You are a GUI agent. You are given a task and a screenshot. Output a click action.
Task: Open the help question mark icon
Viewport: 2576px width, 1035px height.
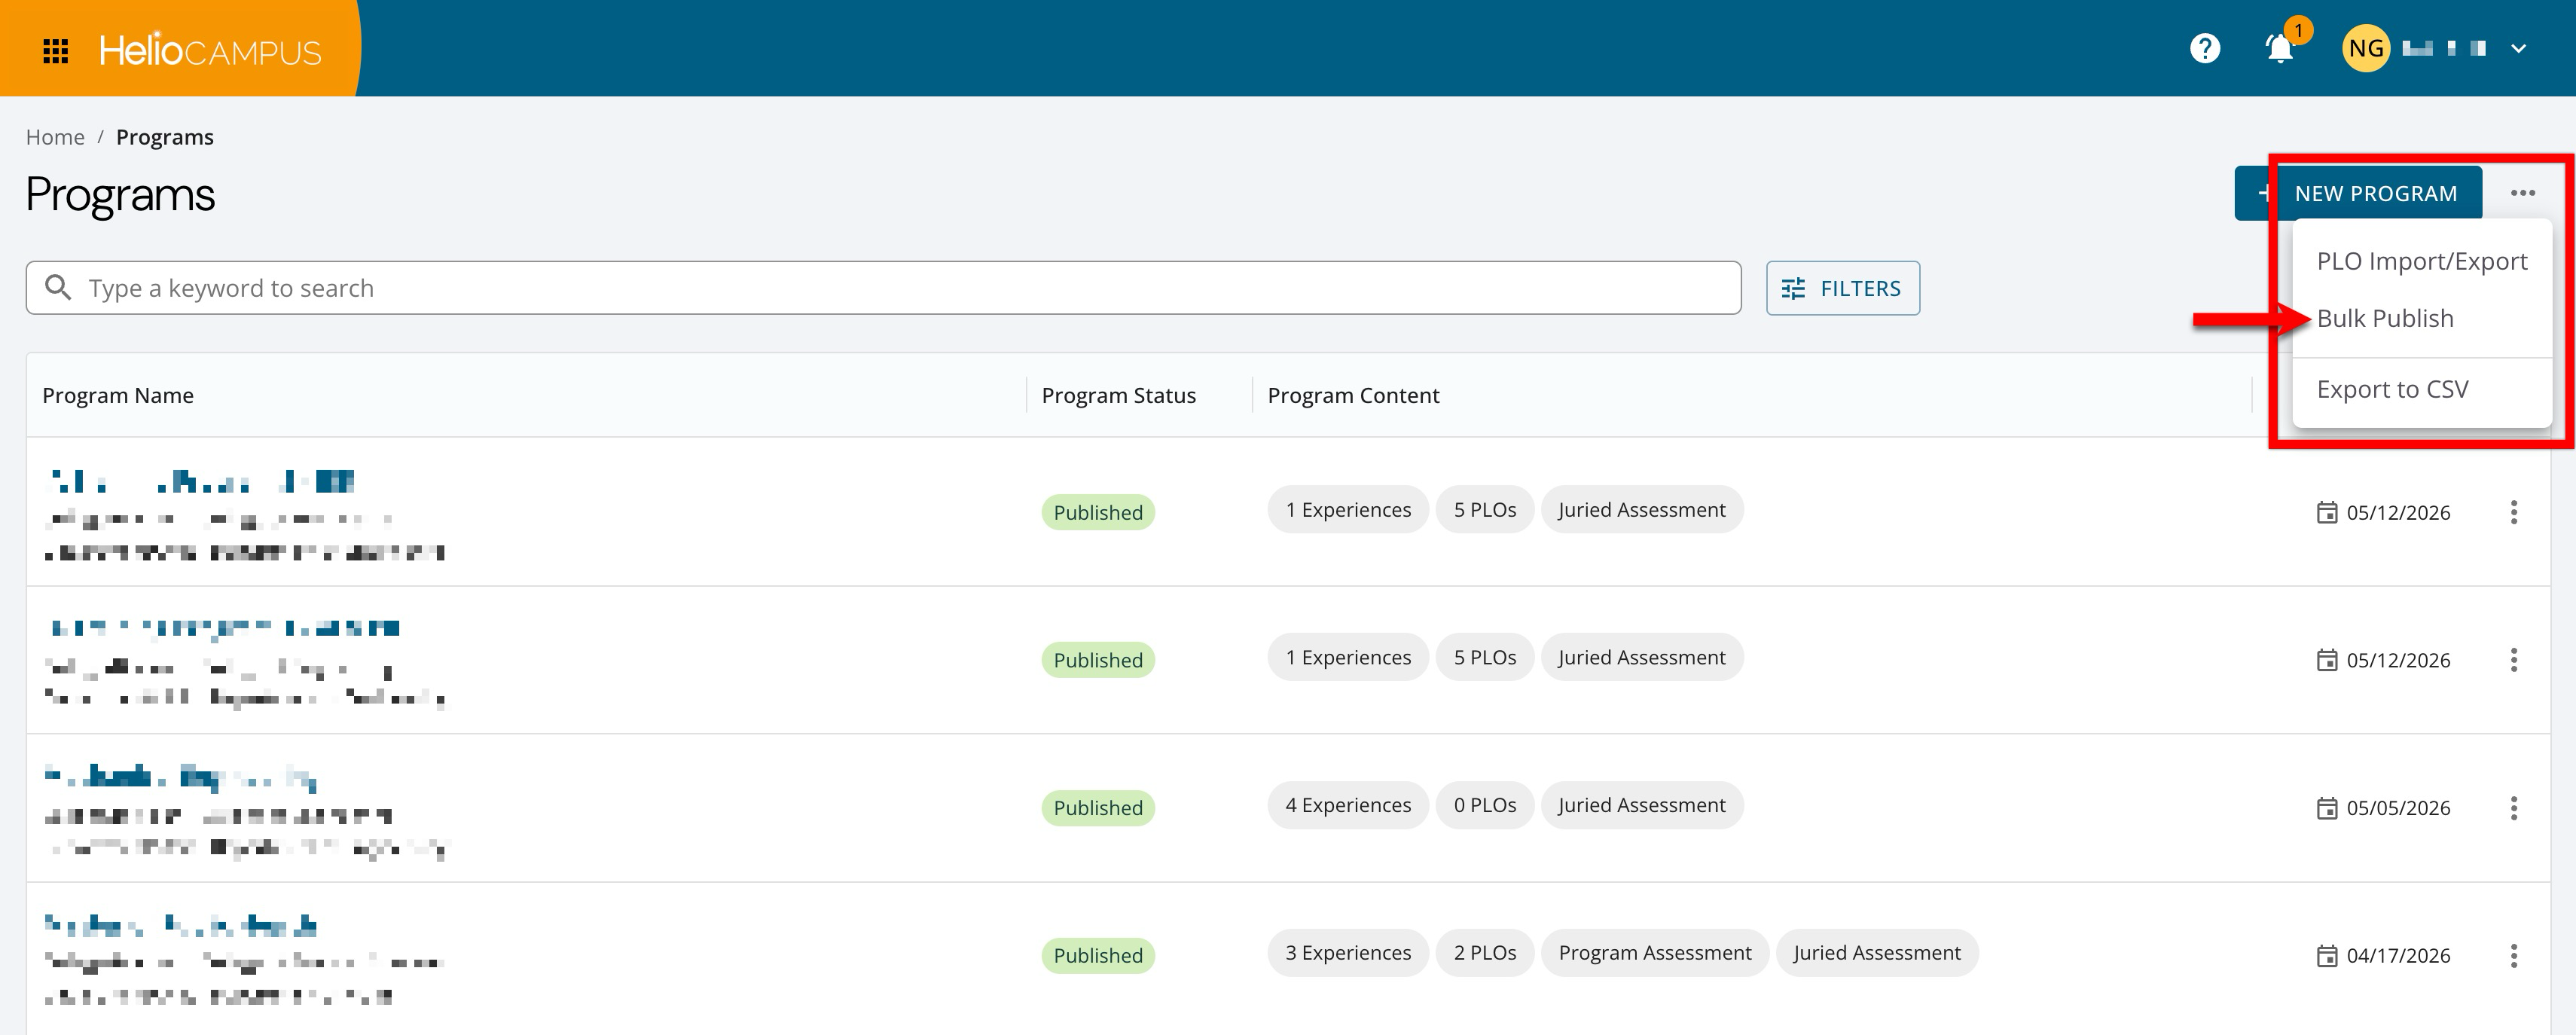(2205, 48)
